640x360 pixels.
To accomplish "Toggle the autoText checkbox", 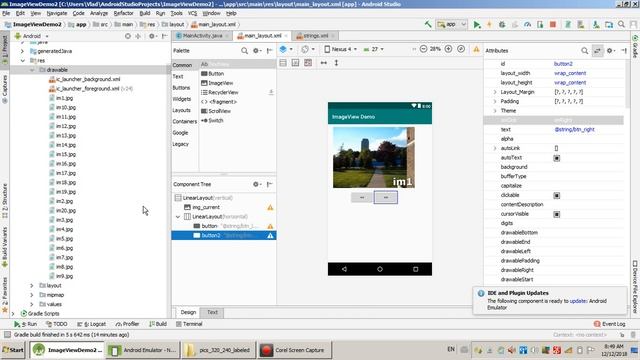I will point(556,158).
